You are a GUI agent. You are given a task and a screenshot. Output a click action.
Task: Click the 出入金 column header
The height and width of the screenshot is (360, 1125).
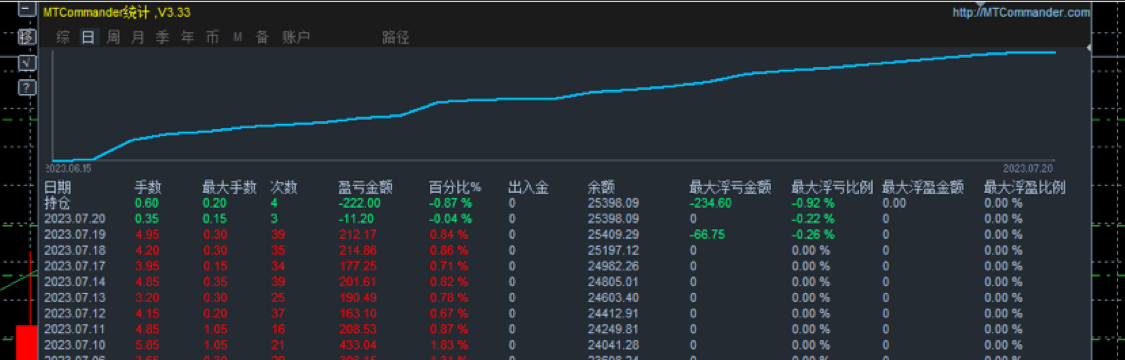529,188
